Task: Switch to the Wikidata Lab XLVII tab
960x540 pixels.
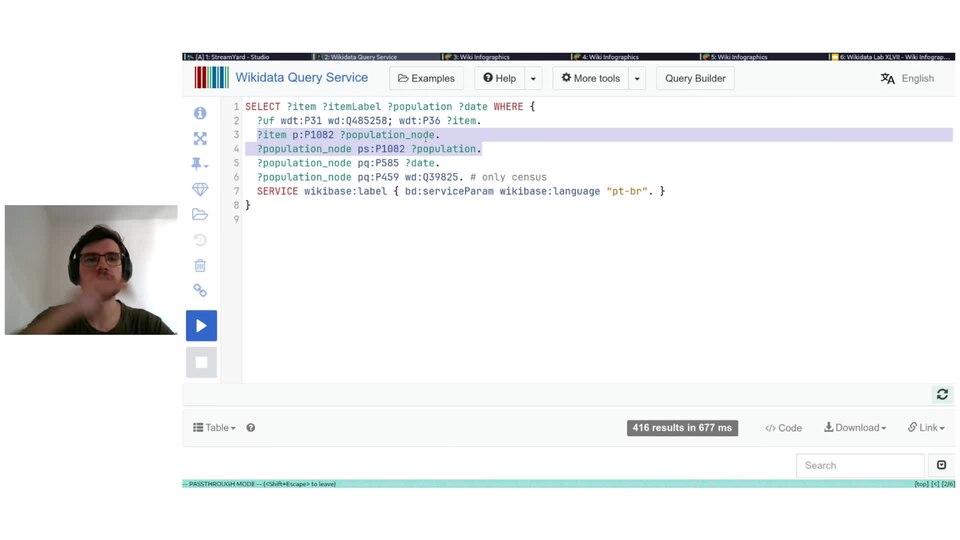Action: (x=892, y=57)
